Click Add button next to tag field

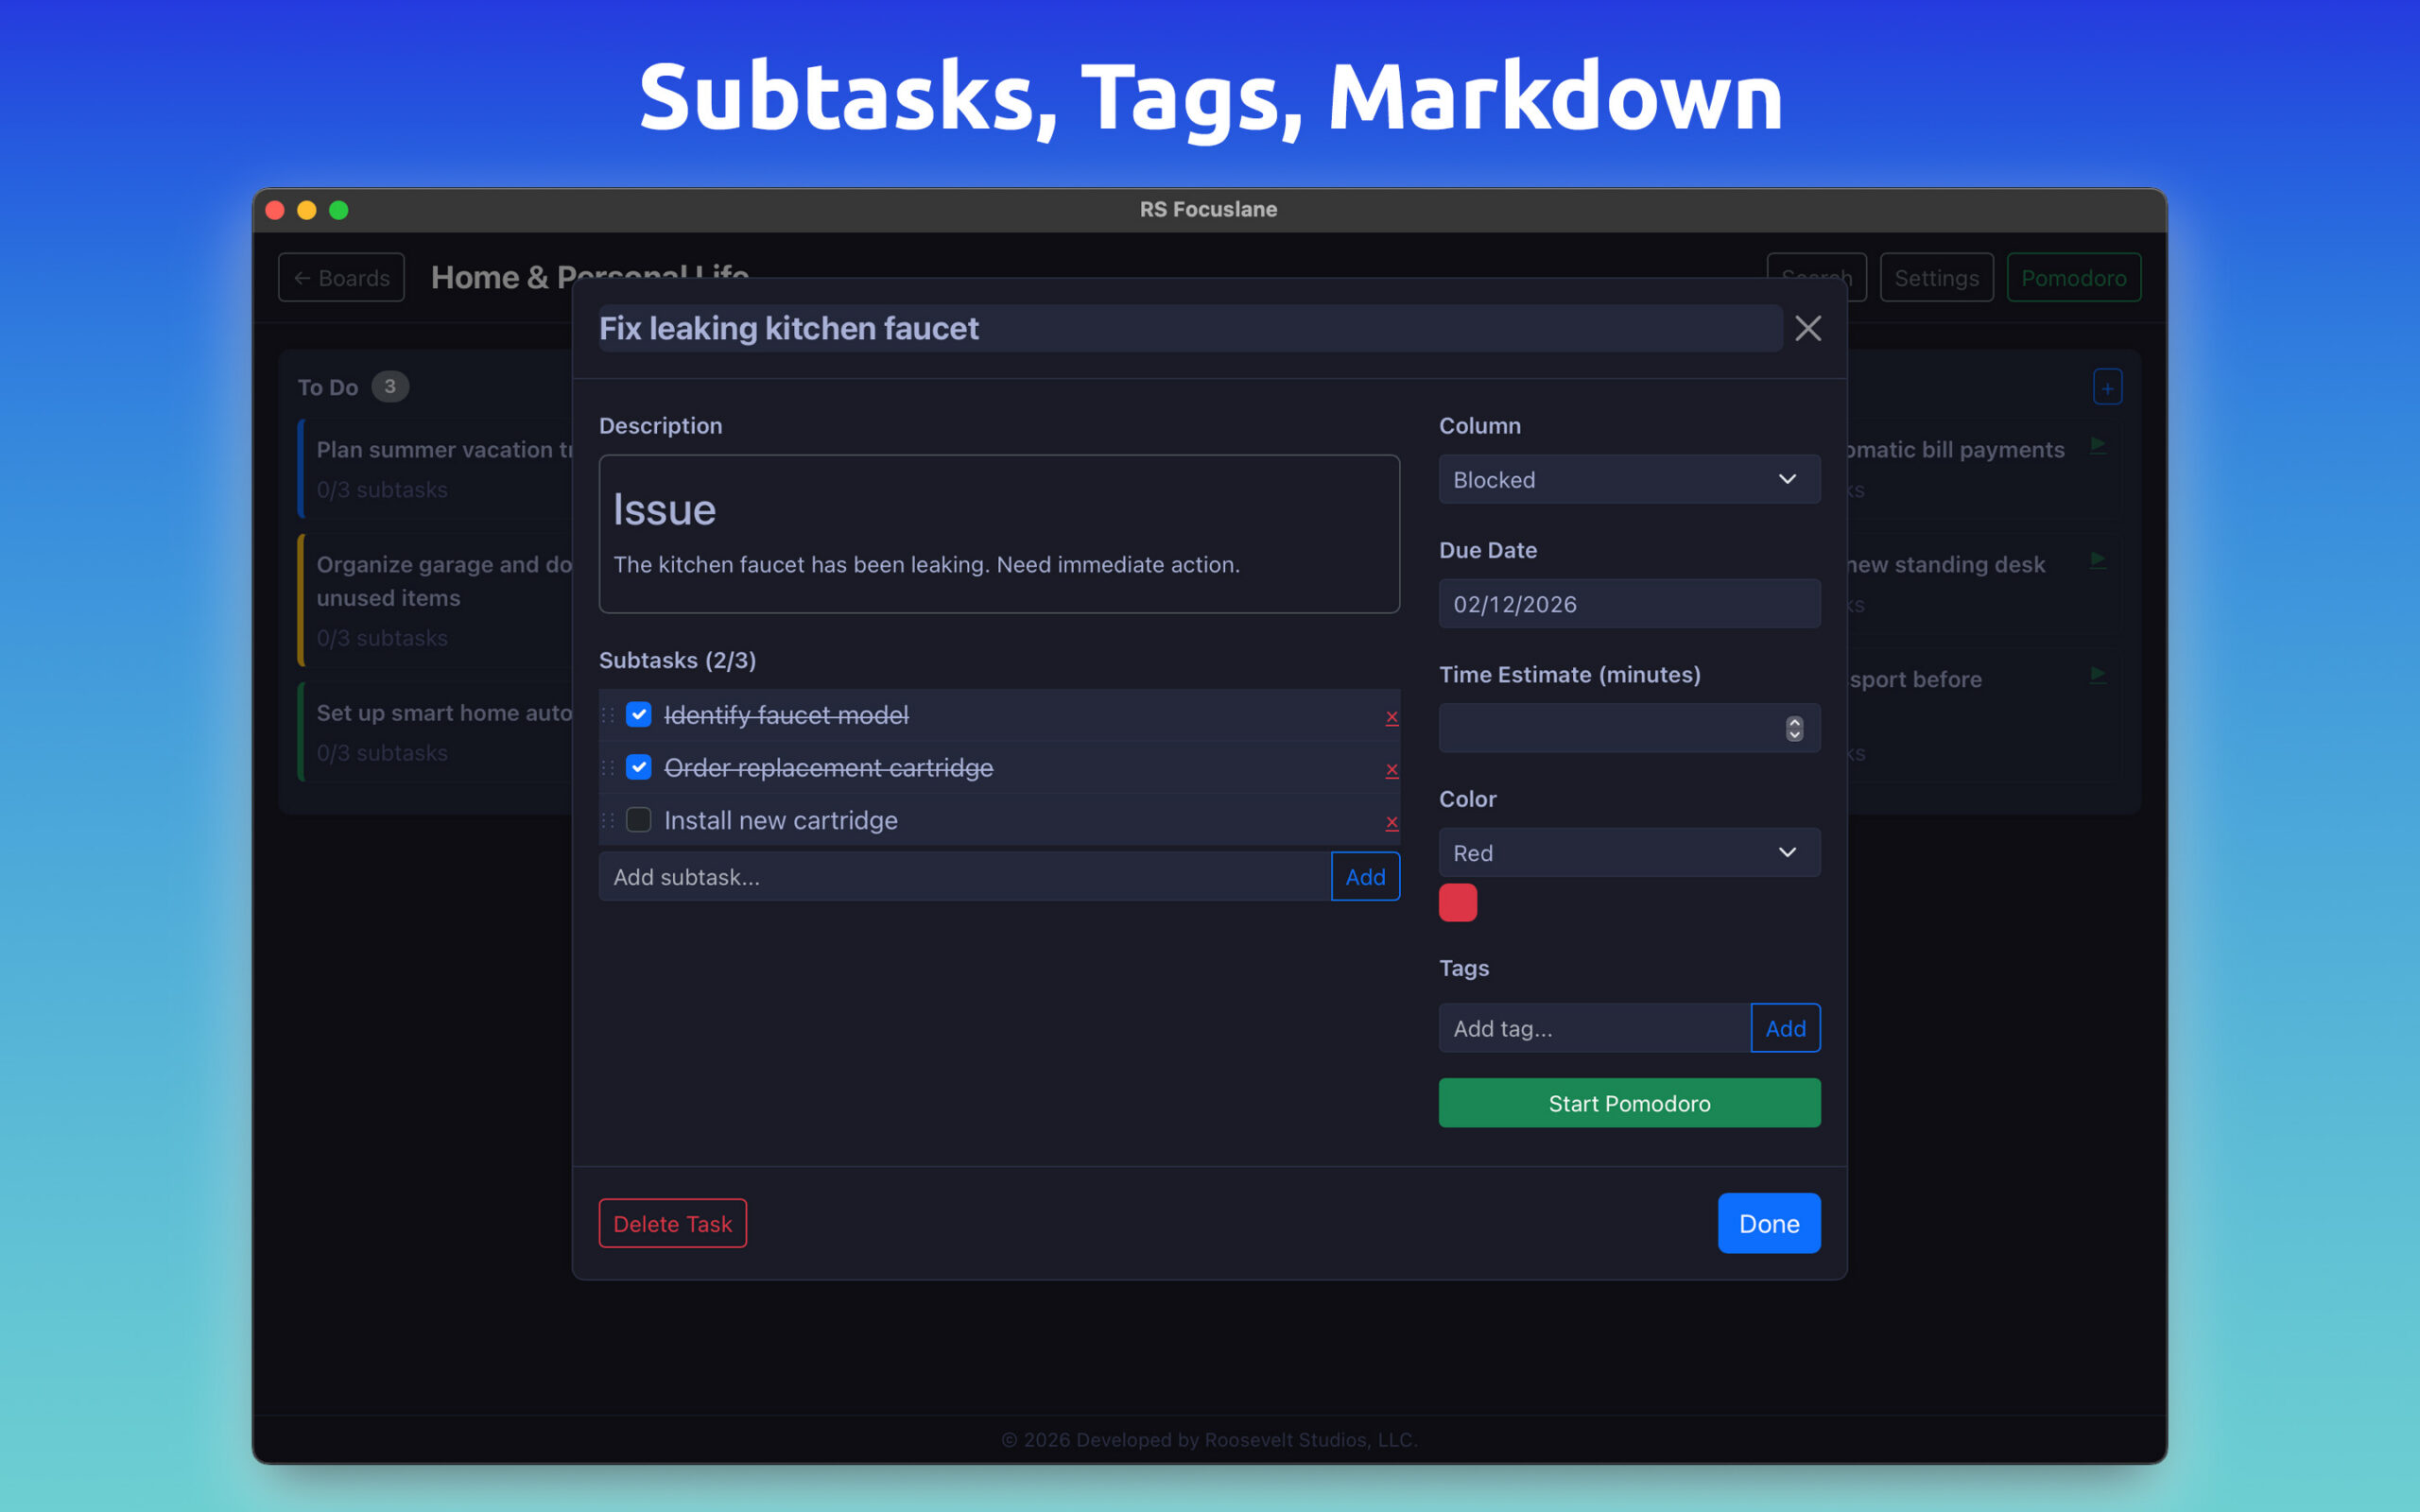[1785, 1028]
